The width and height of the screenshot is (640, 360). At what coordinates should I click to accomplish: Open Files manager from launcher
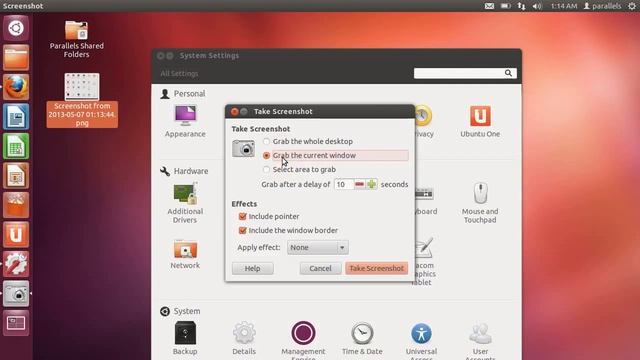[16, 58]
